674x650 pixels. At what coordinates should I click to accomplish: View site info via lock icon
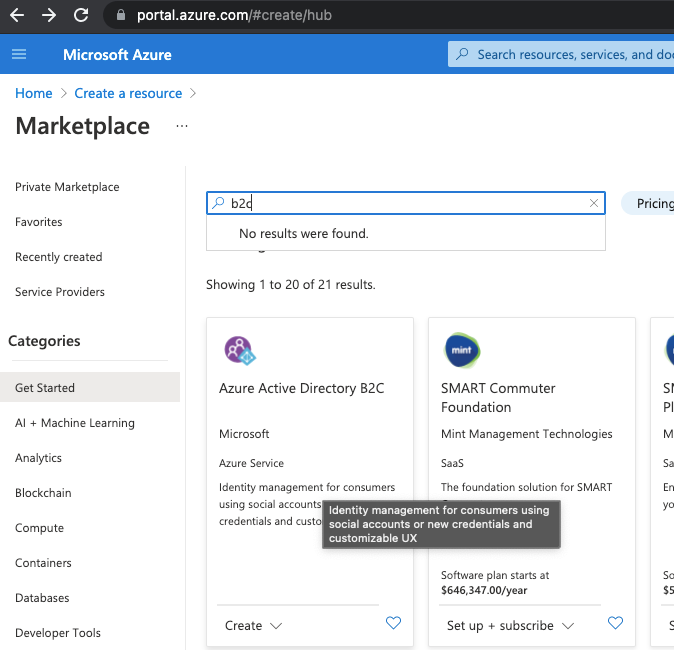(121, 15)
